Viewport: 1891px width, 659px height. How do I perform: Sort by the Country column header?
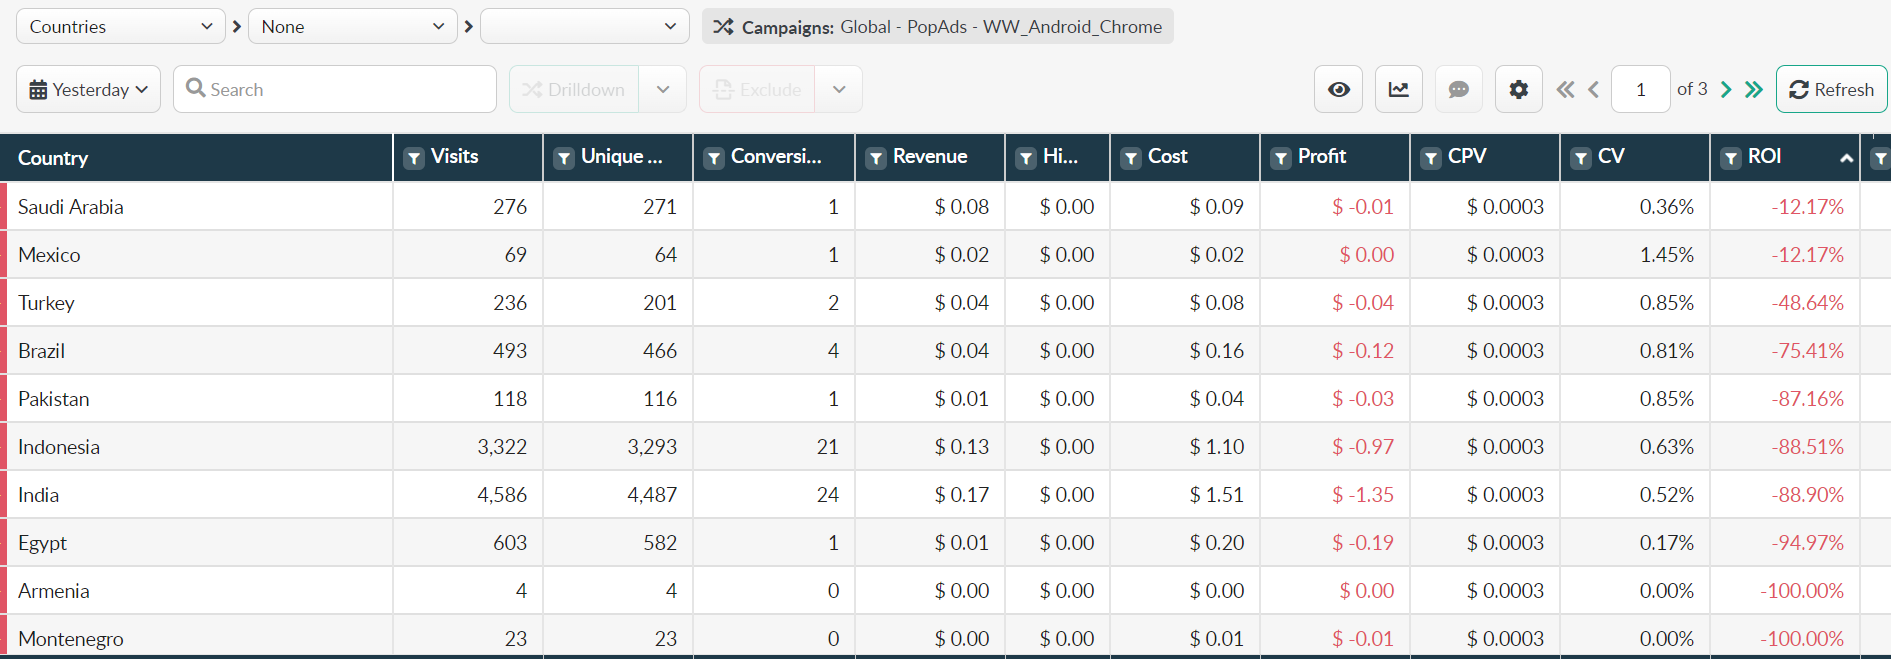[x=53, y=158]
